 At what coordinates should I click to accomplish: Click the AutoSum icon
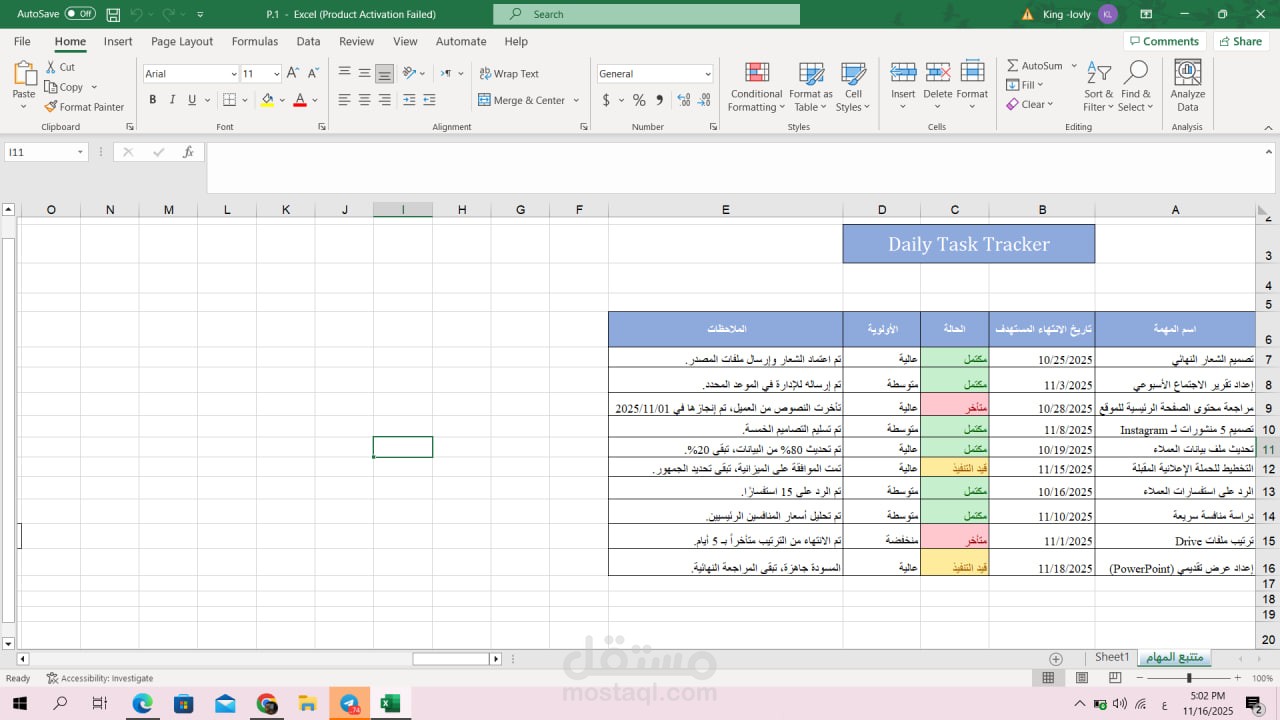click(x=1037, y=64)
